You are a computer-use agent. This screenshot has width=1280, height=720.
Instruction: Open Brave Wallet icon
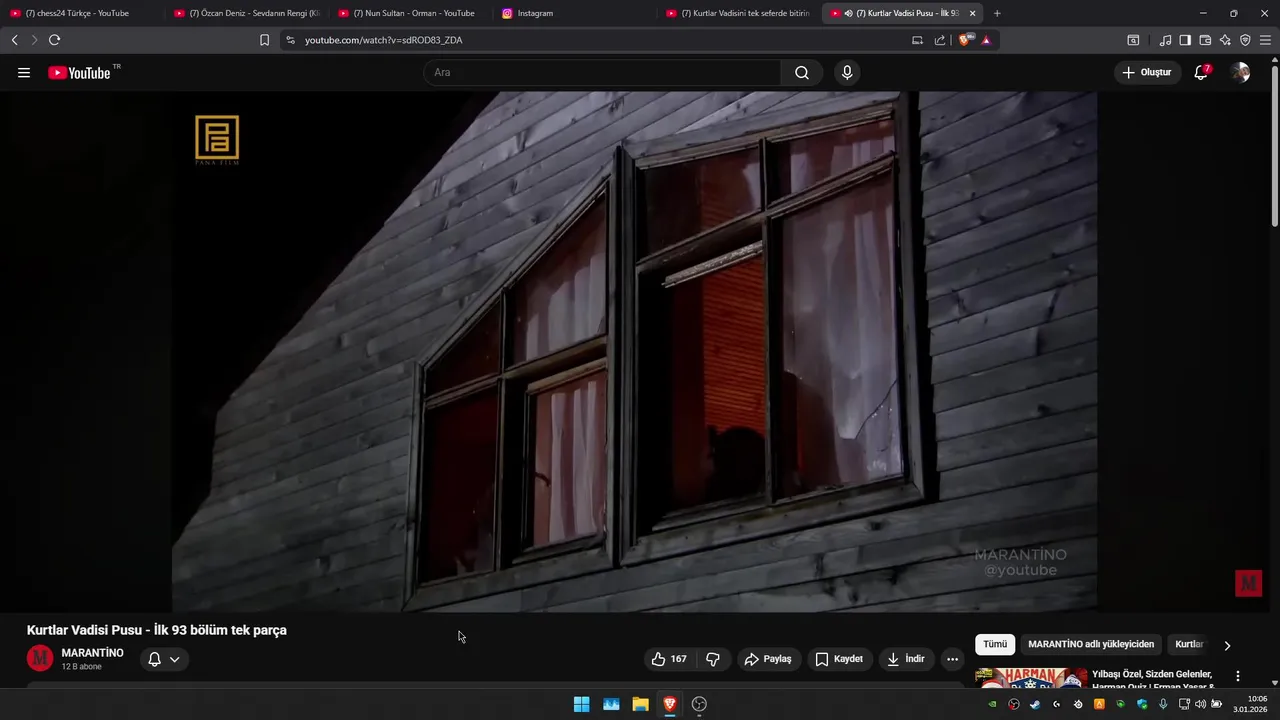coord(1205,40)
